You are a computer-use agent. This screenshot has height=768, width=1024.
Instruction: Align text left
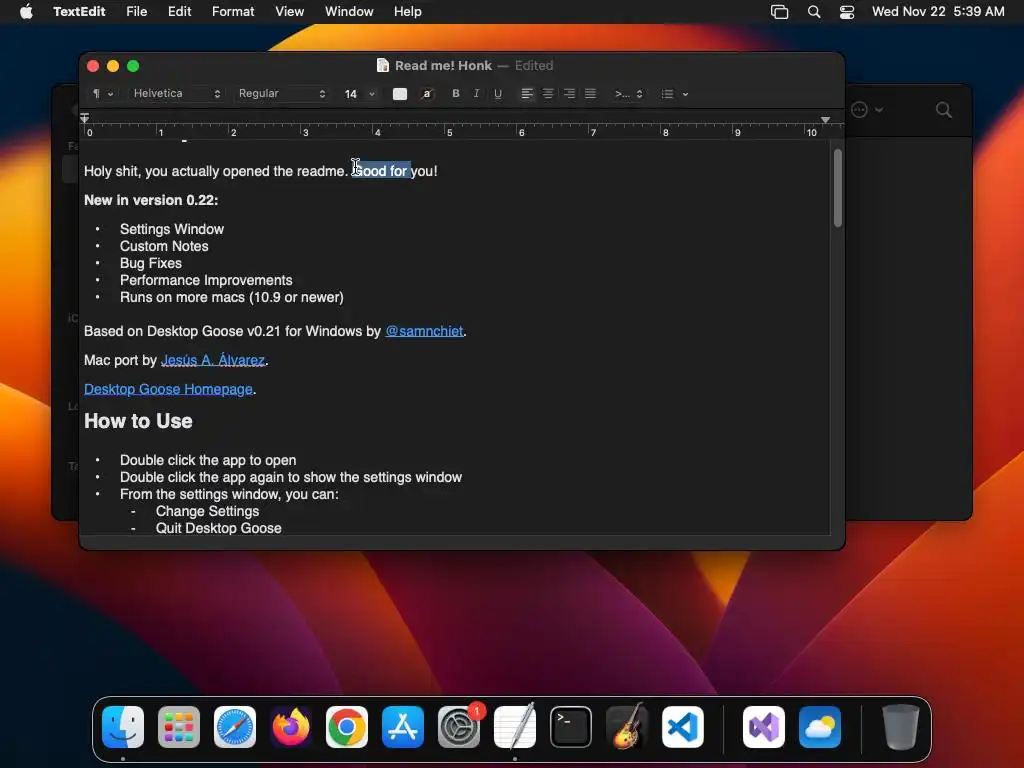click(x=527, y=93)
